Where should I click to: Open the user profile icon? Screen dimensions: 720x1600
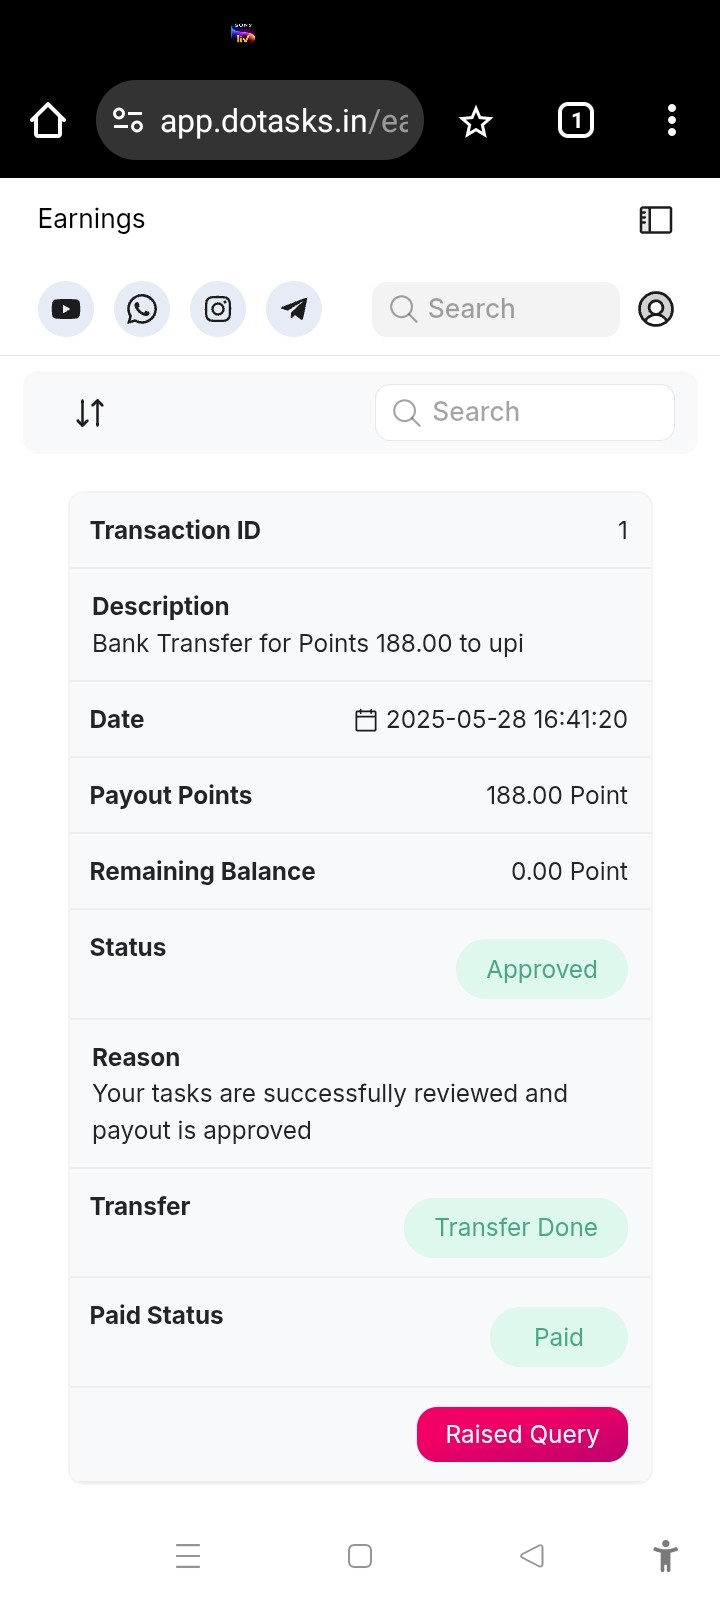[656, 309]
